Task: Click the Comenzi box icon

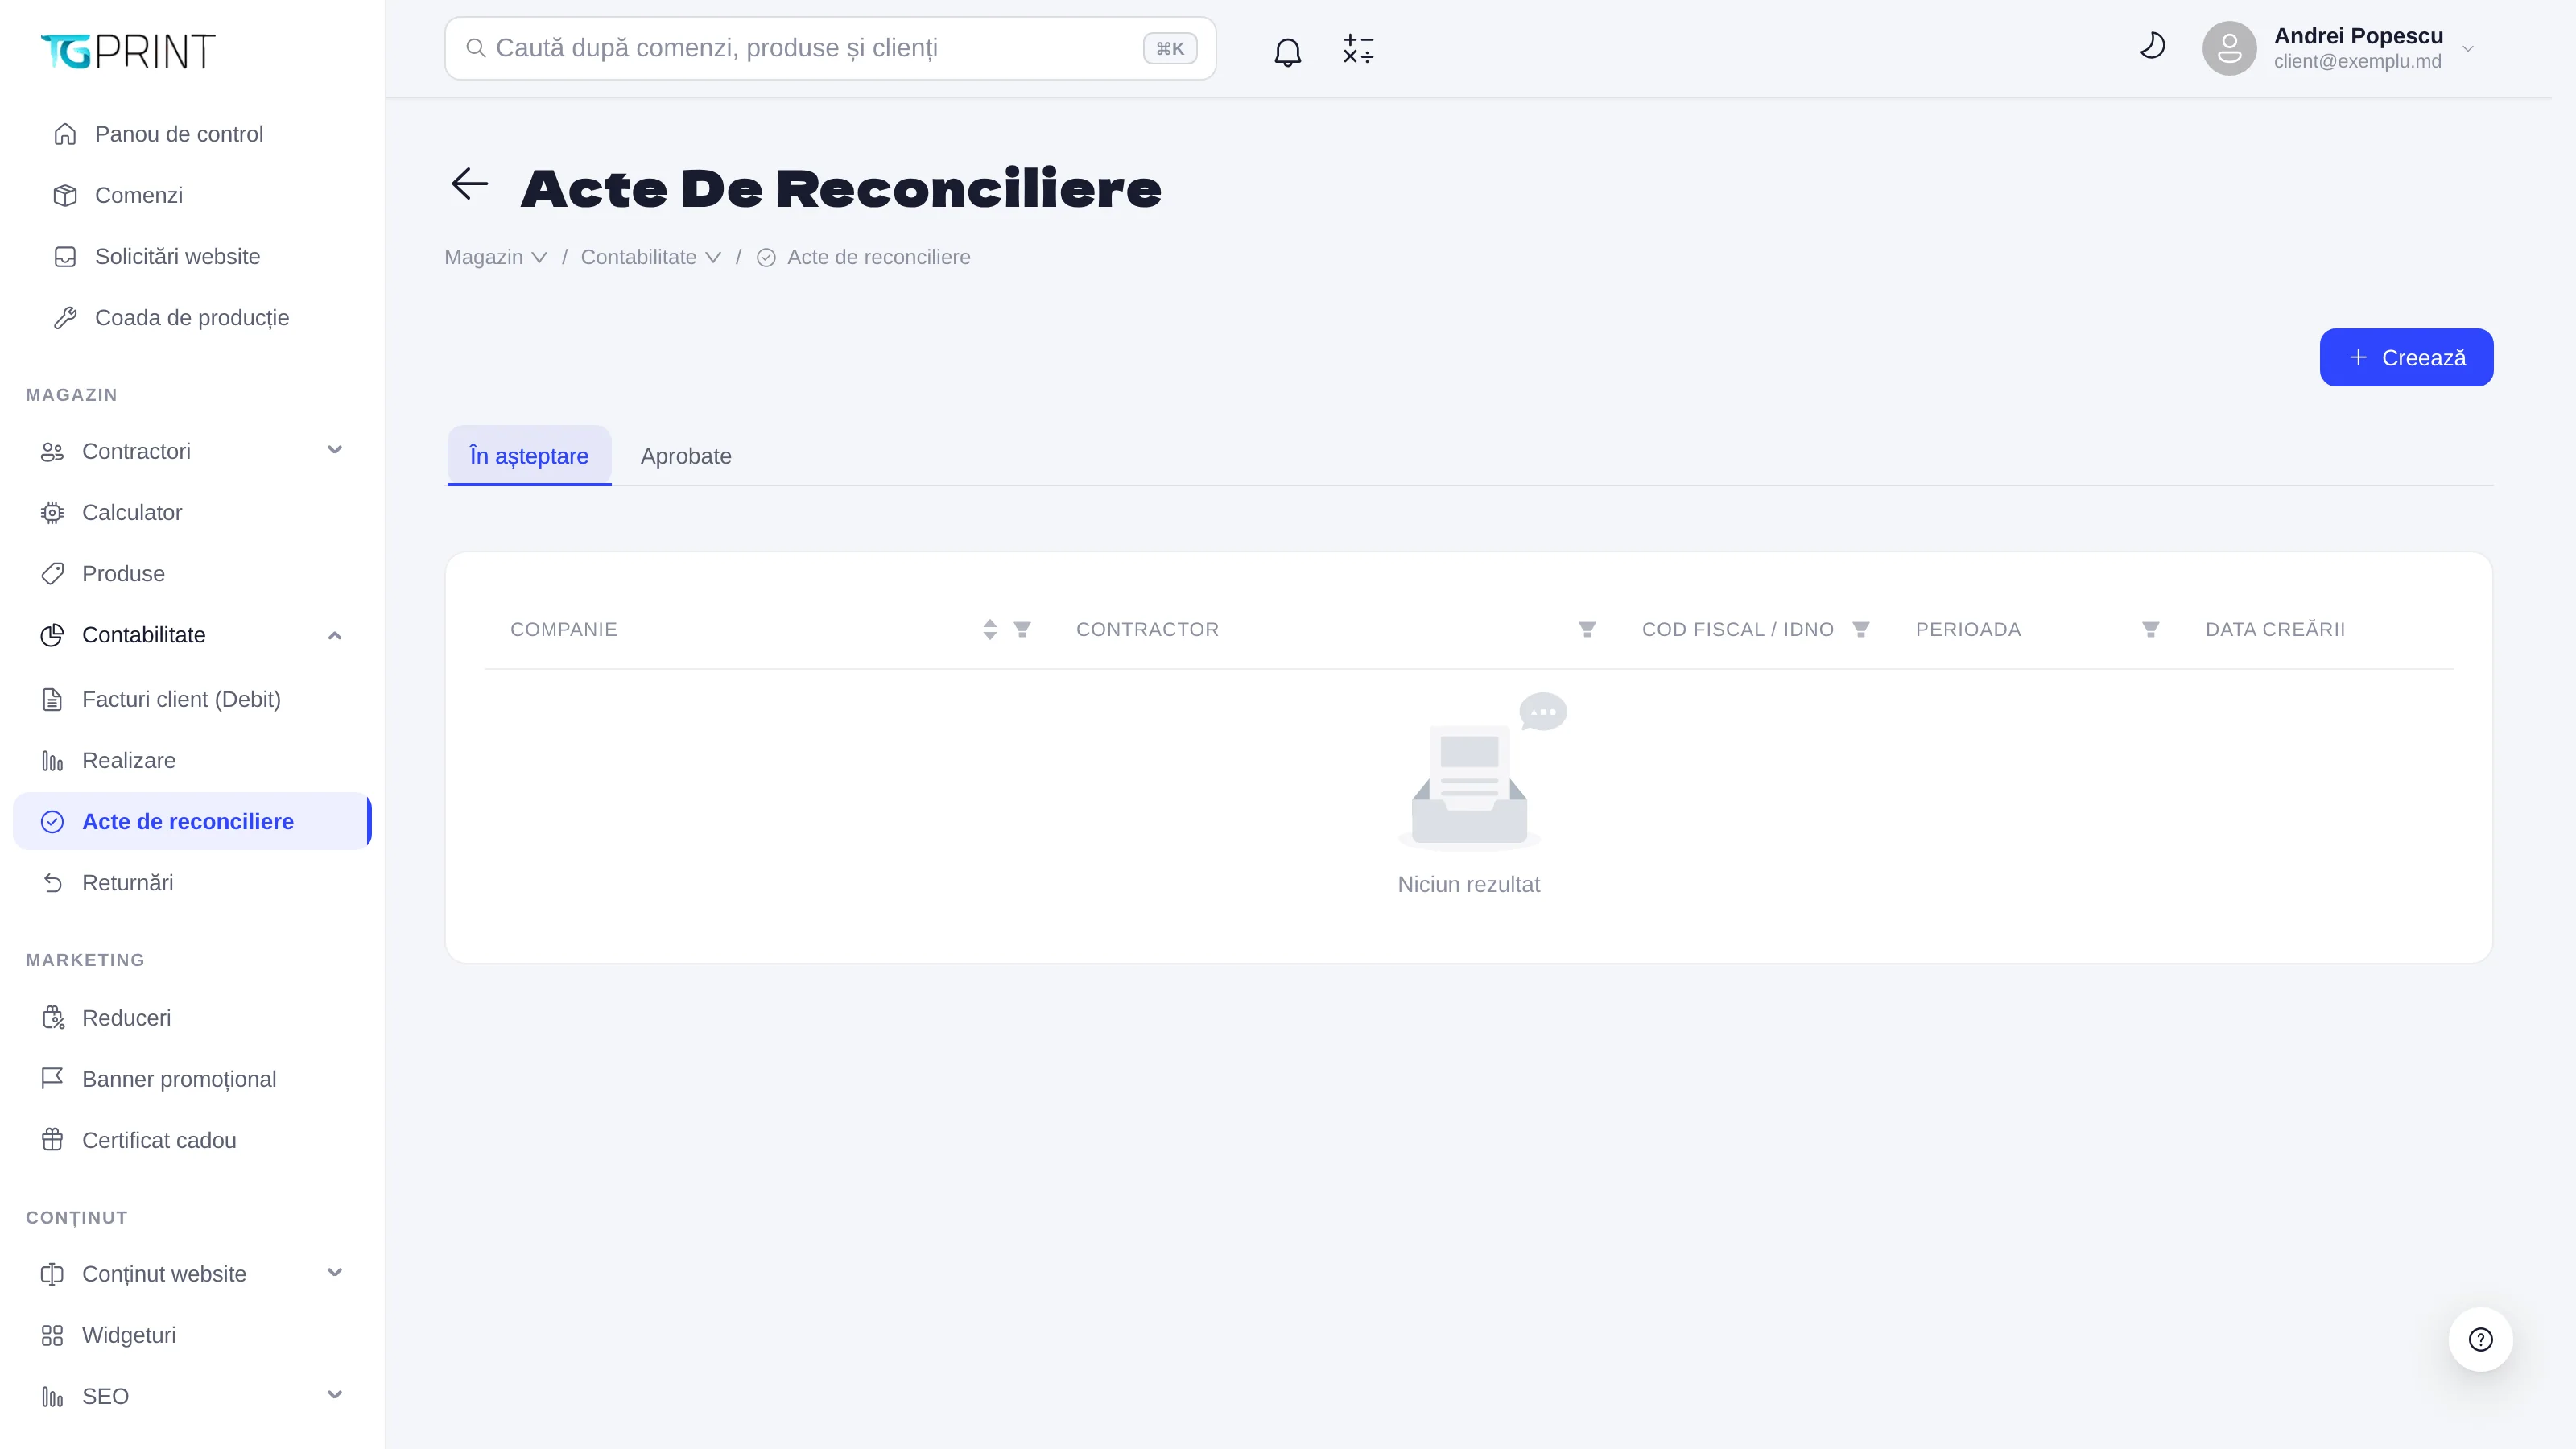Action: tap(65, 195)
